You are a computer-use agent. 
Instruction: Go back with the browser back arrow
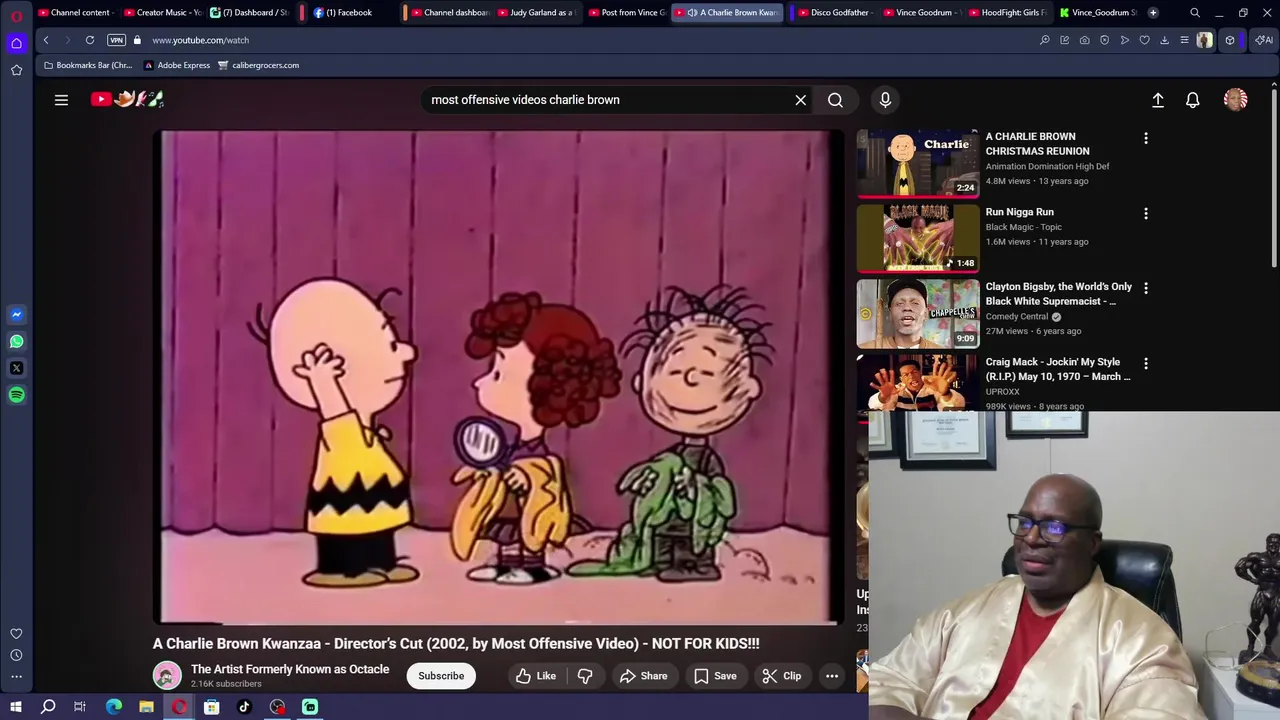click(46, 40)
